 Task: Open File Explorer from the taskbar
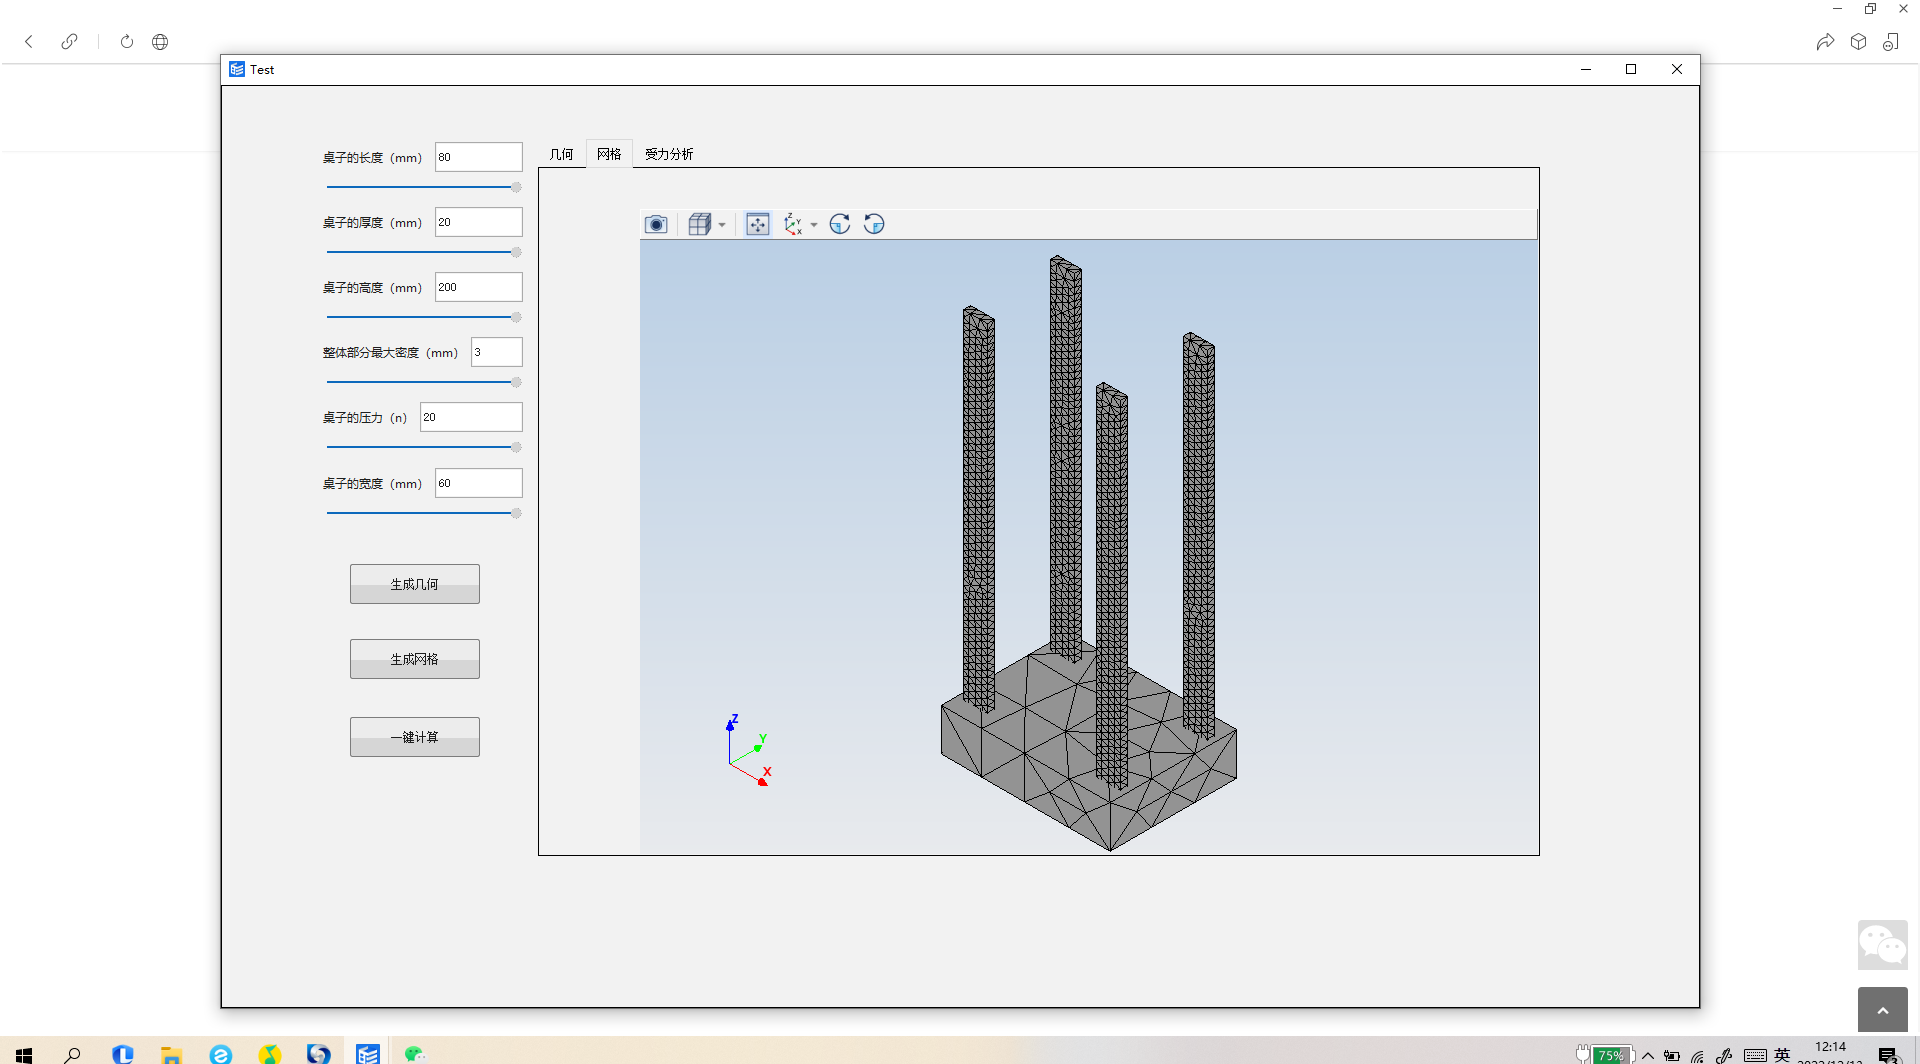(x=172, y=1054)
